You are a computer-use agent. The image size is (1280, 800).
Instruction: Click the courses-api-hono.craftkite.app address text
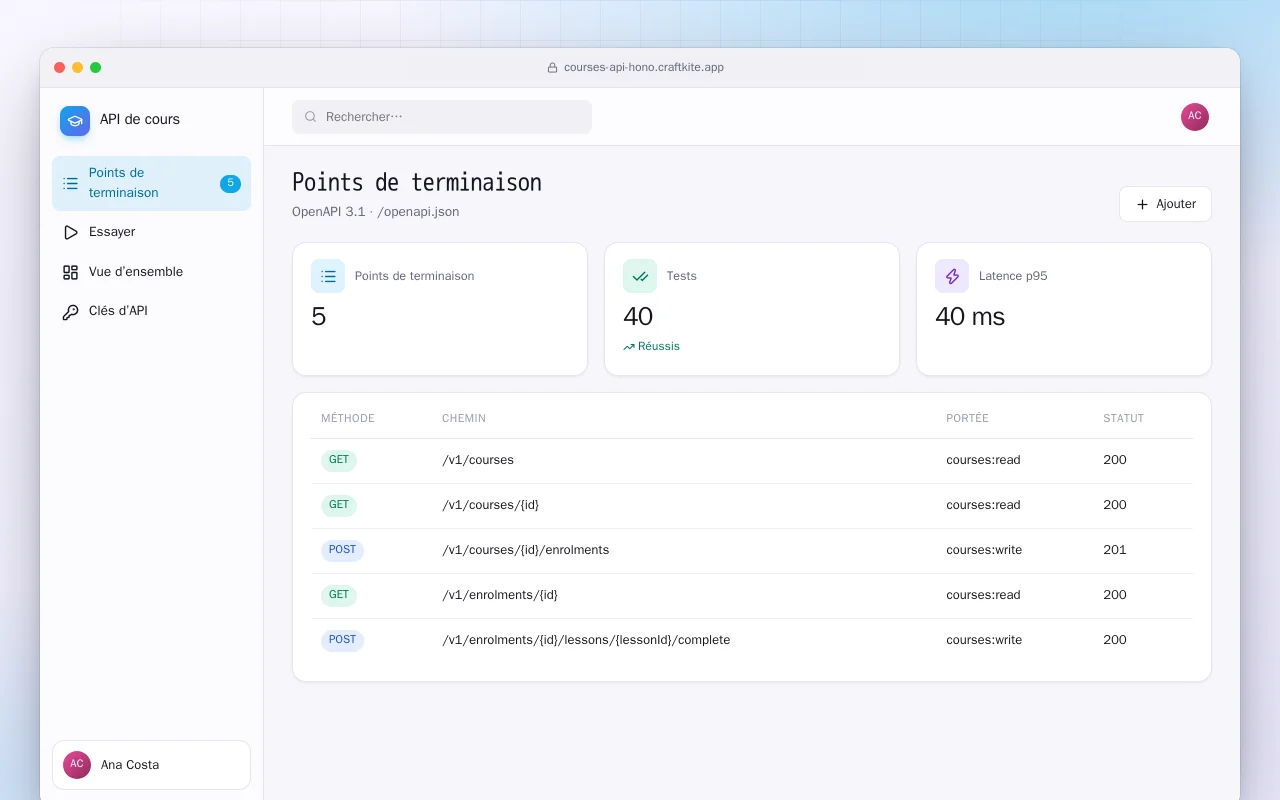[x=644, y=68]
